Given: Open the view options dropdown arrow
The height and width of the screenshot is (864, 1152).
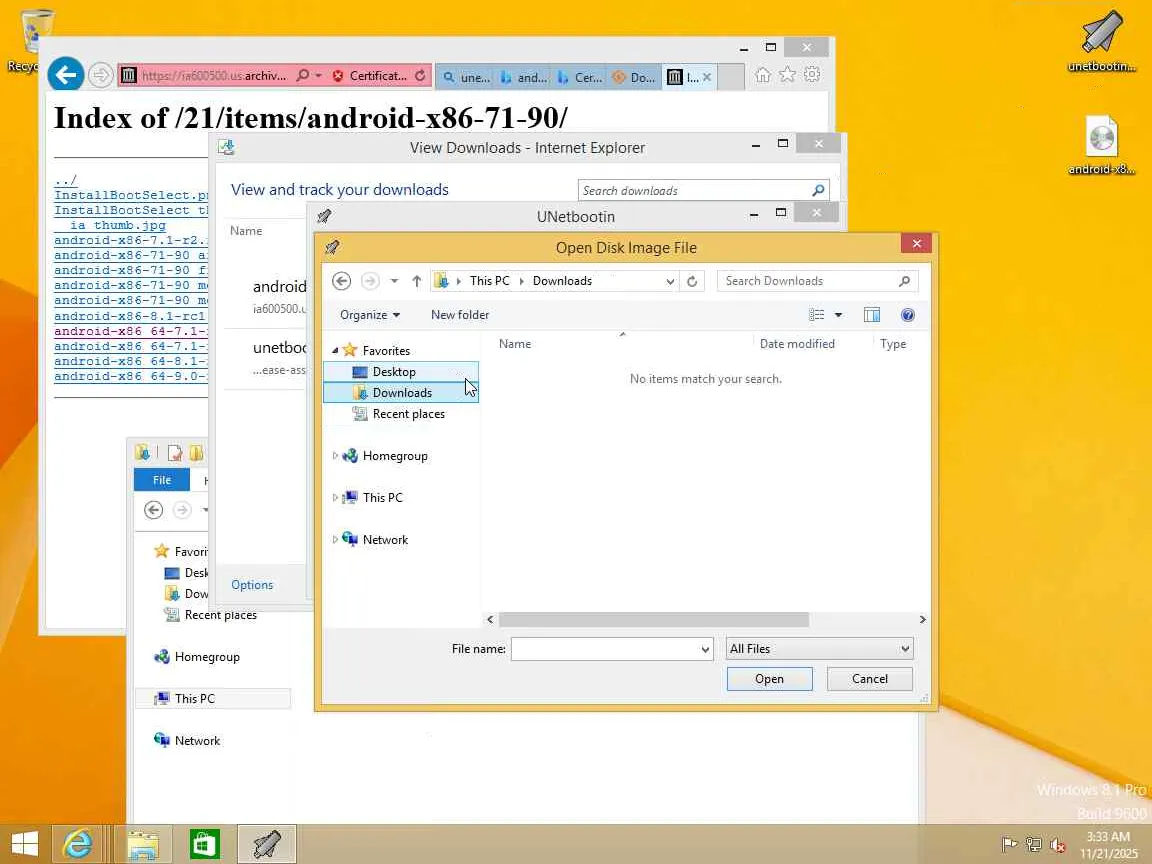Looking at the screenshot, I should (x=838, y=314).
